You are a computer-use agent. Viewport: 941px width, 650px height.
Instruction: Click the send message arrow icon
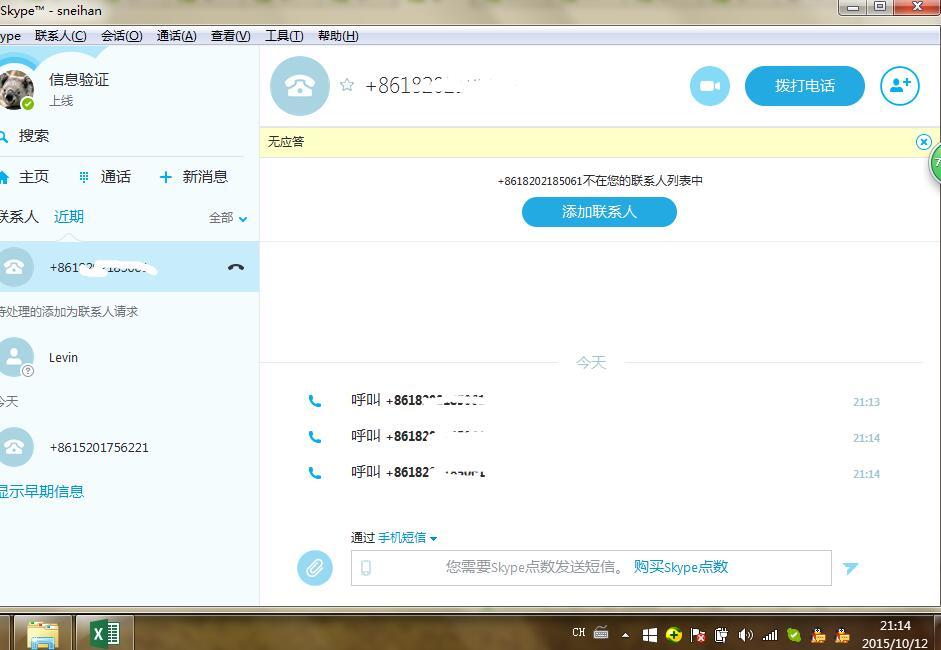pyautogui.click(x=850, y=568)
